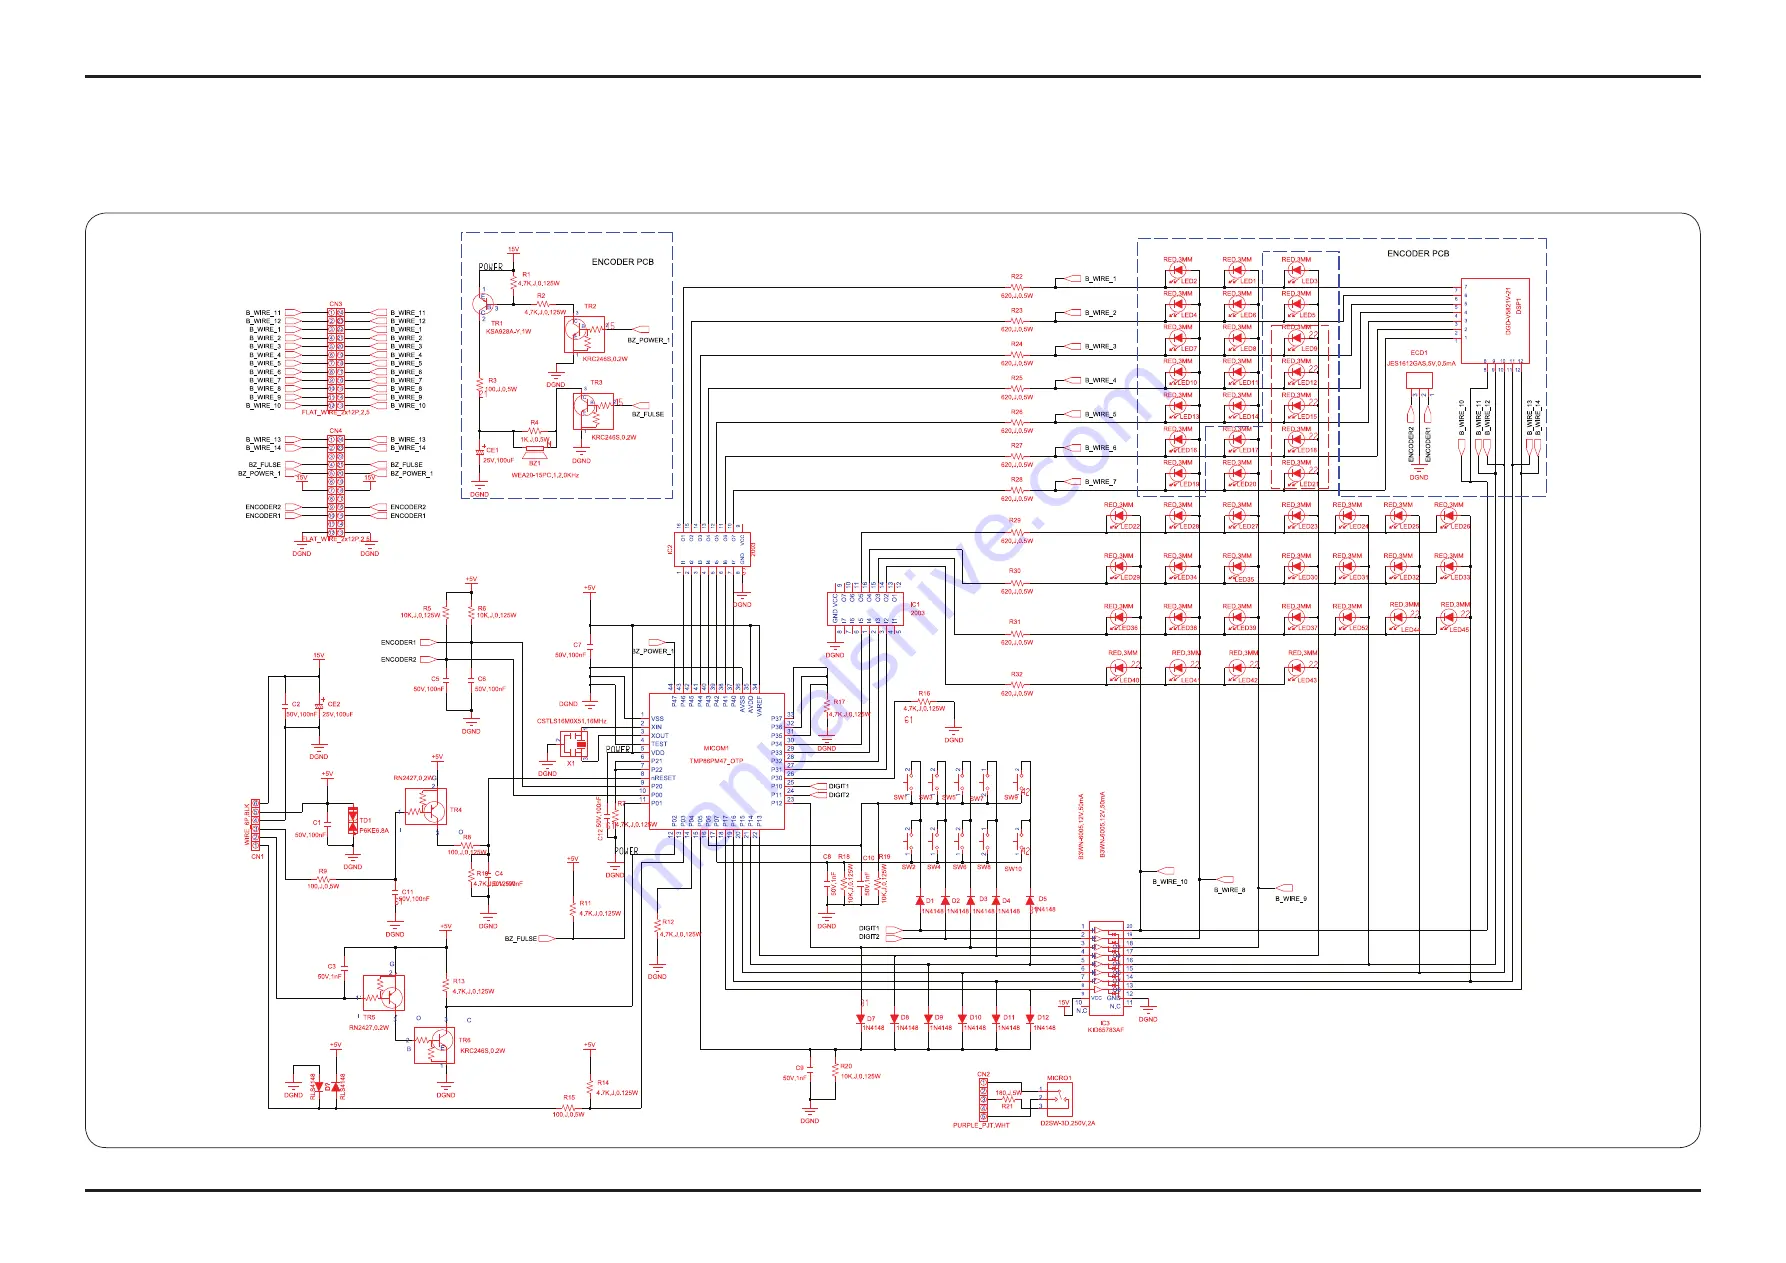Click the nRESET pin label on MICOM1
Screen dimensions: 1786x1263
[x=664, y=778]
